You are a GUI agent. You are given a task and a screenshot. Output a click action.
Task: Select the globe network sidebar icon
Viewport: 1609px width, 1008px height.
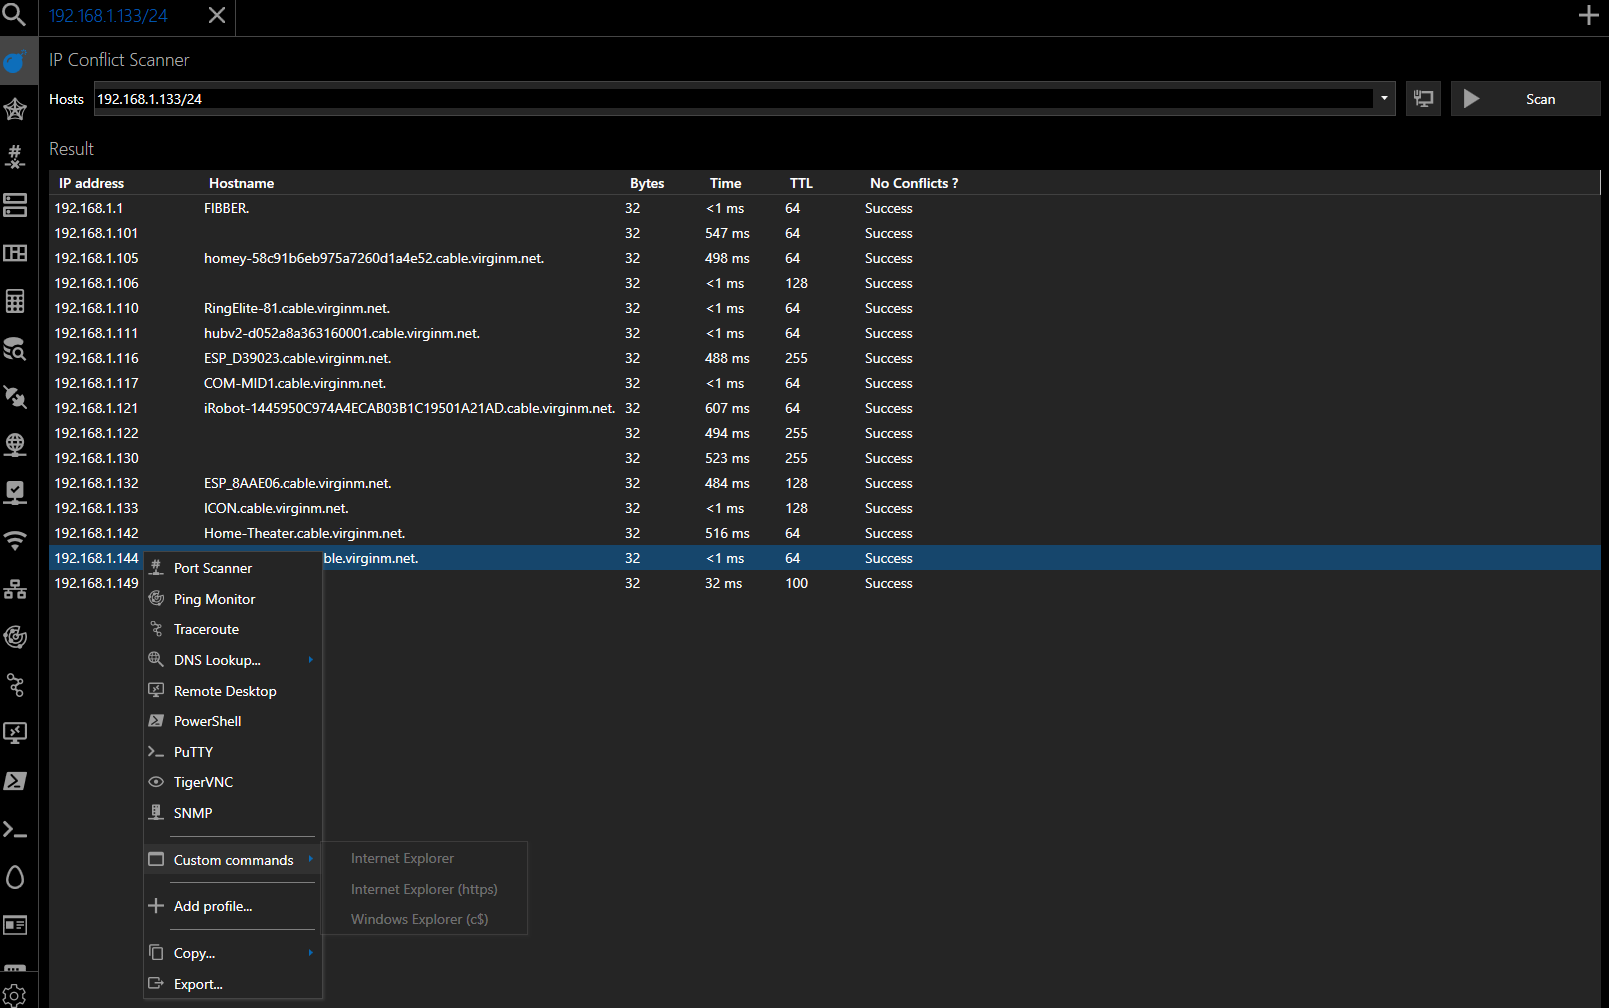click(x=15, y=444)
